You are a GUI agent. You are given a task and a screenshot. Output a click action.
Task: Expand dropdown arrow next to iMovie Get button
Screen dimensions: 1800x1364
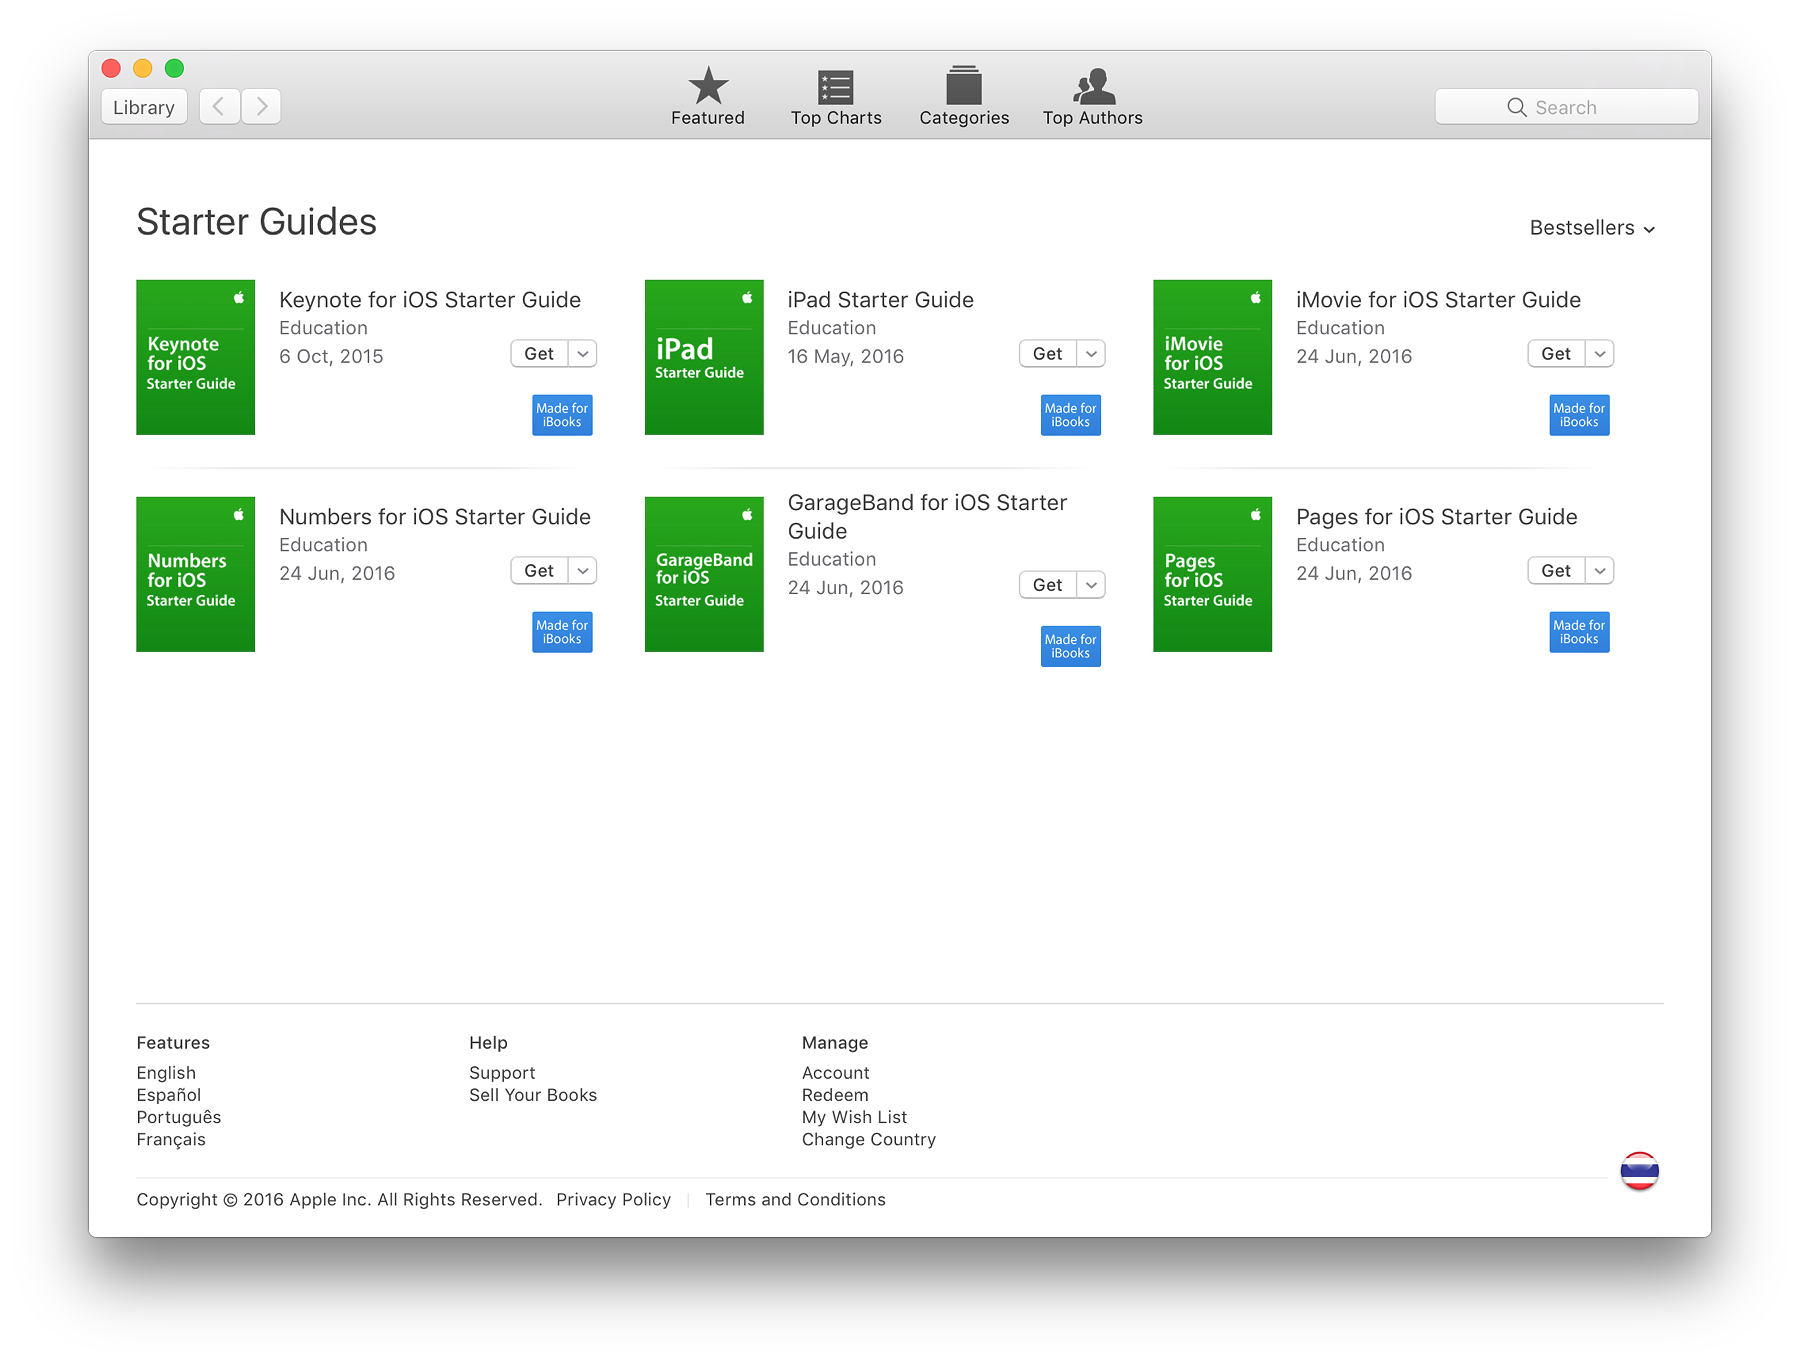pyautogui.click(x=1600, y=354)
